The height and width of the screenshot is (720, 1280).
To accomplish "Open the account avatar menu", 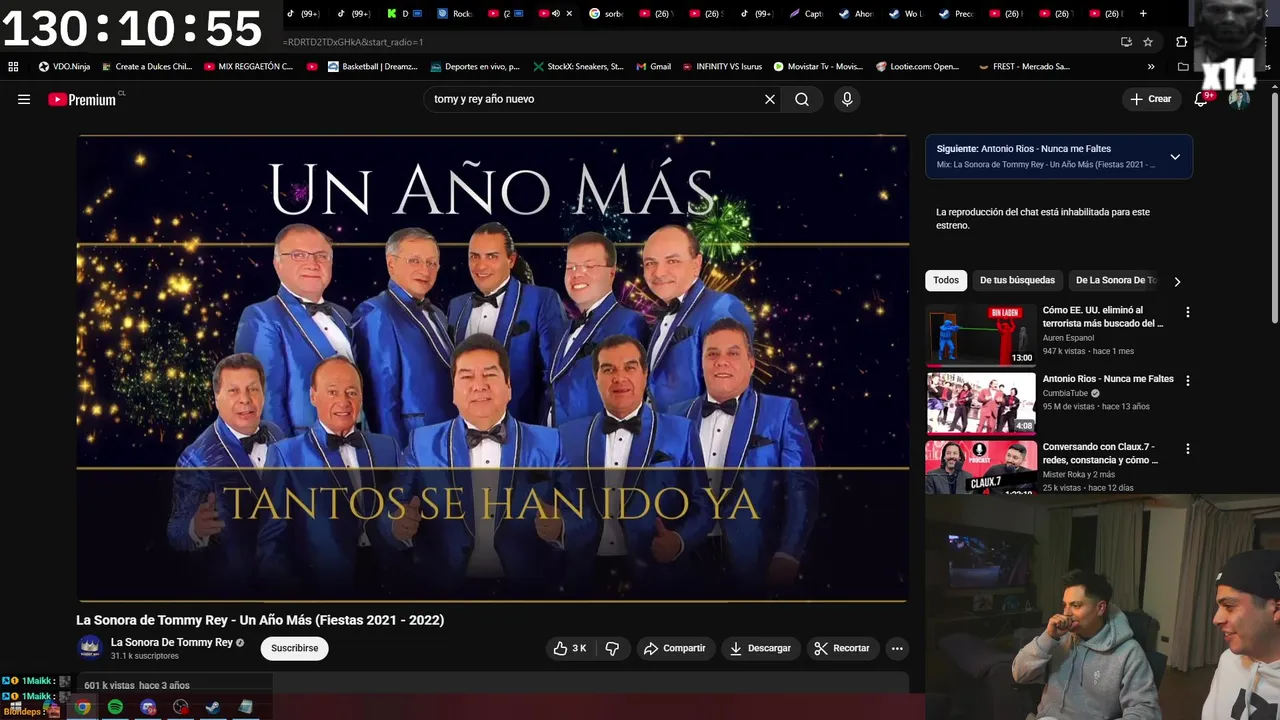I will (1239, 99).
